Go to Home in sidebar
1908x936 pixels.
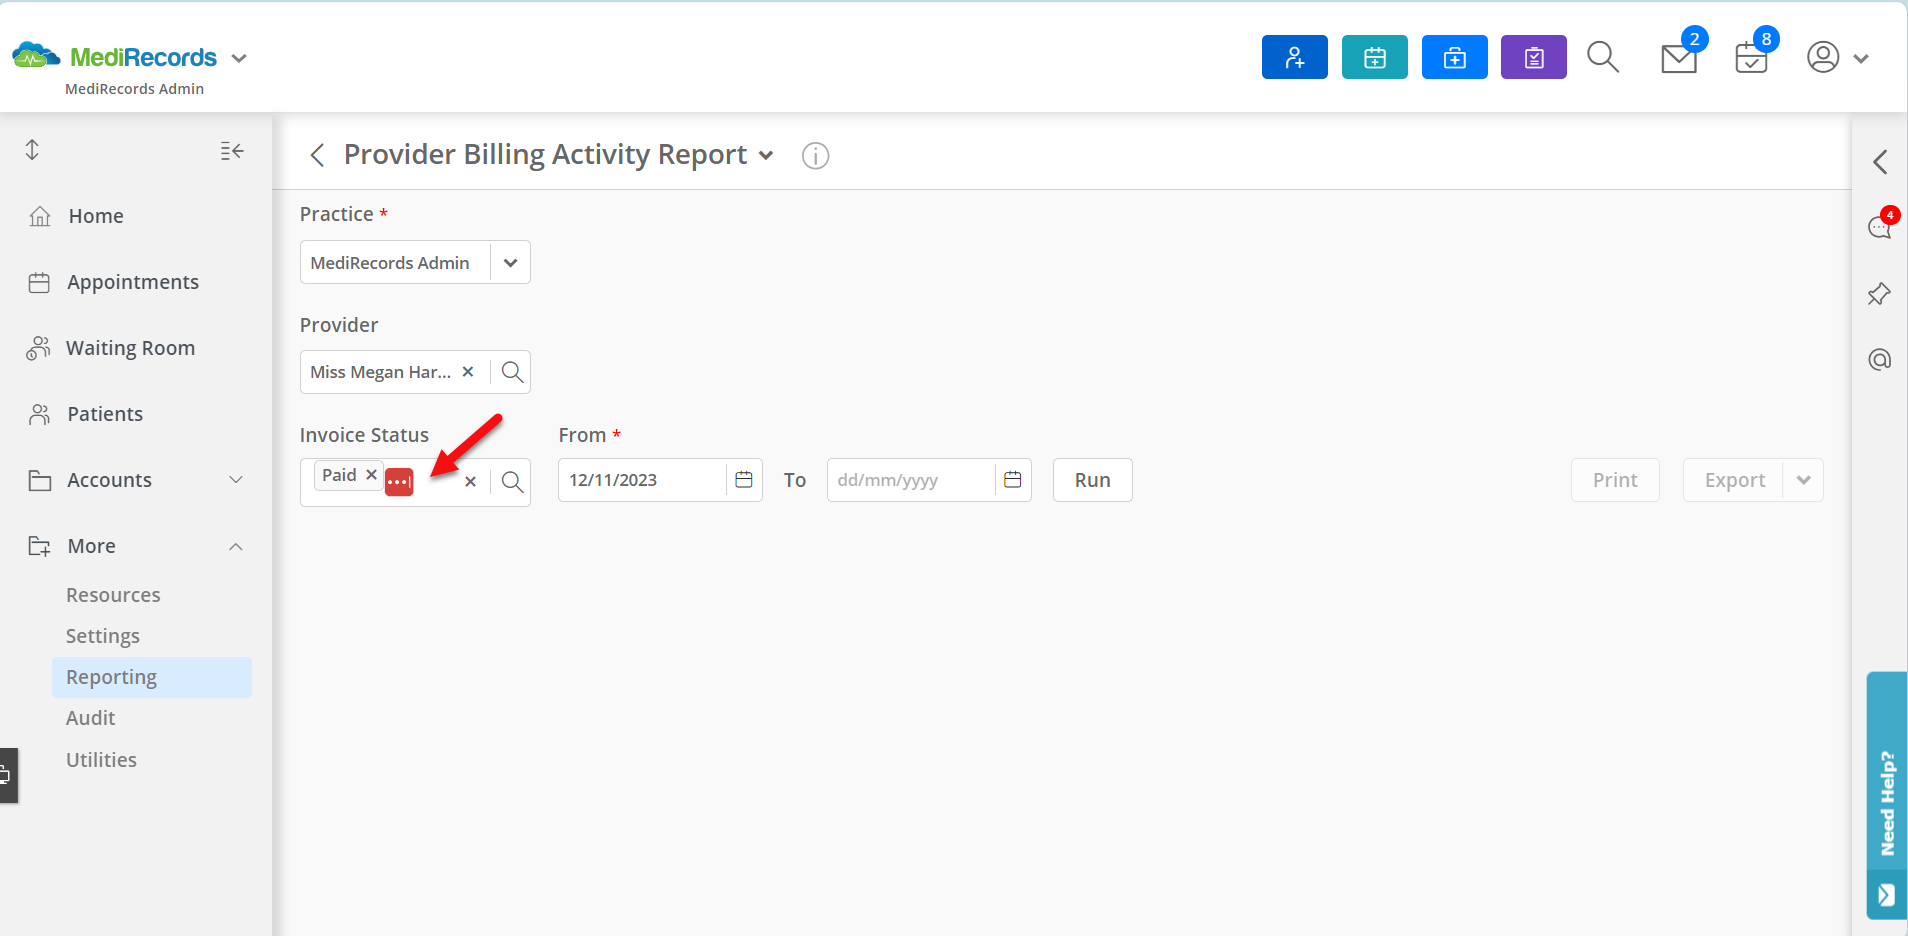coord(96,216)
